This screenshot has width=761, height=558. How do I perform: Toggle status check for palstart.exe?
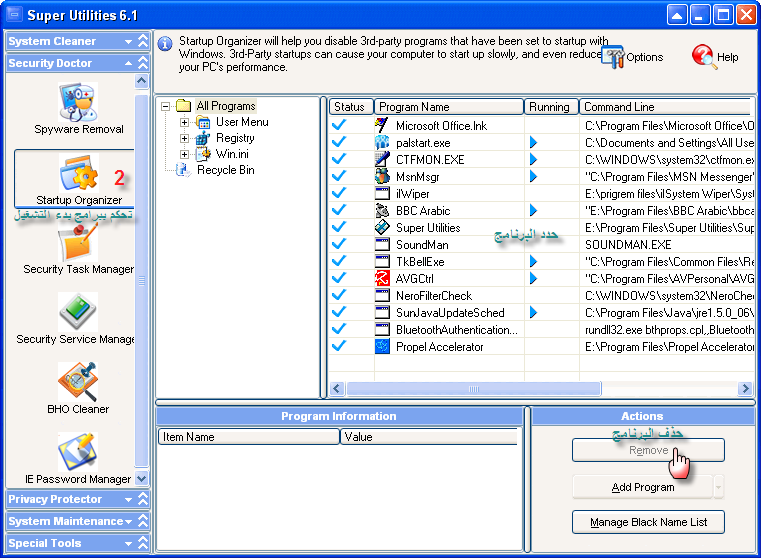pyautogui.click(x=339, y=142)
